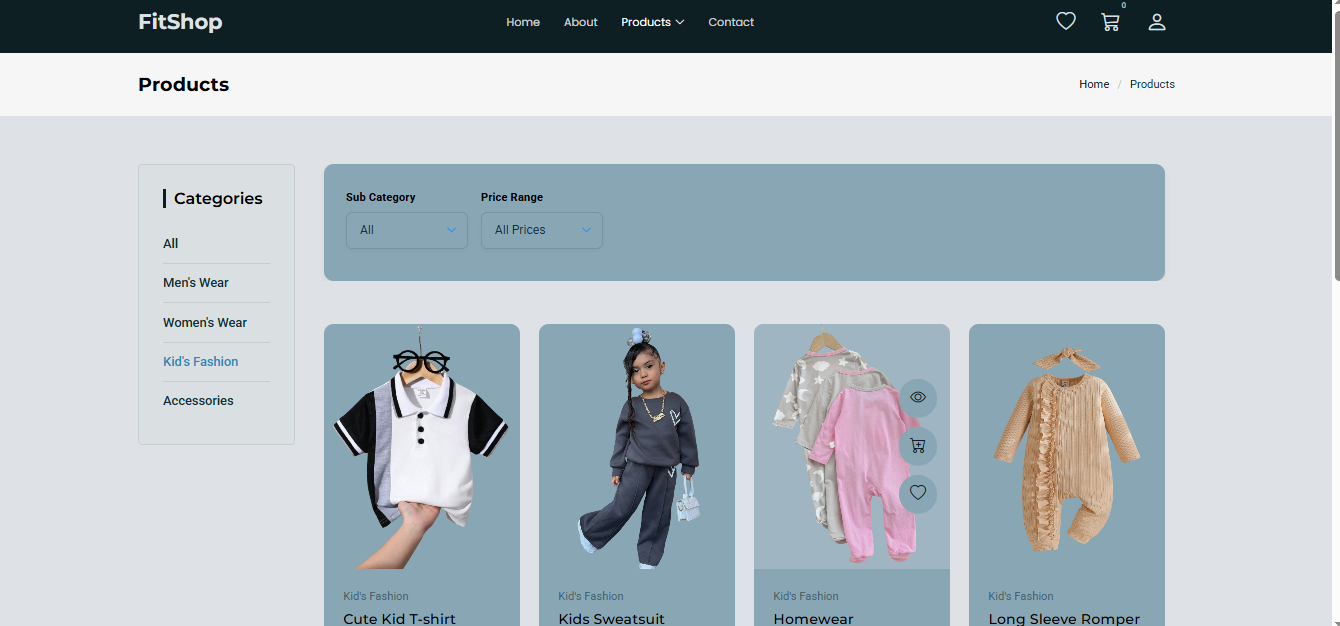Open the wishlist heart icon in header
1340x626 pixels.
point(1066,21)
